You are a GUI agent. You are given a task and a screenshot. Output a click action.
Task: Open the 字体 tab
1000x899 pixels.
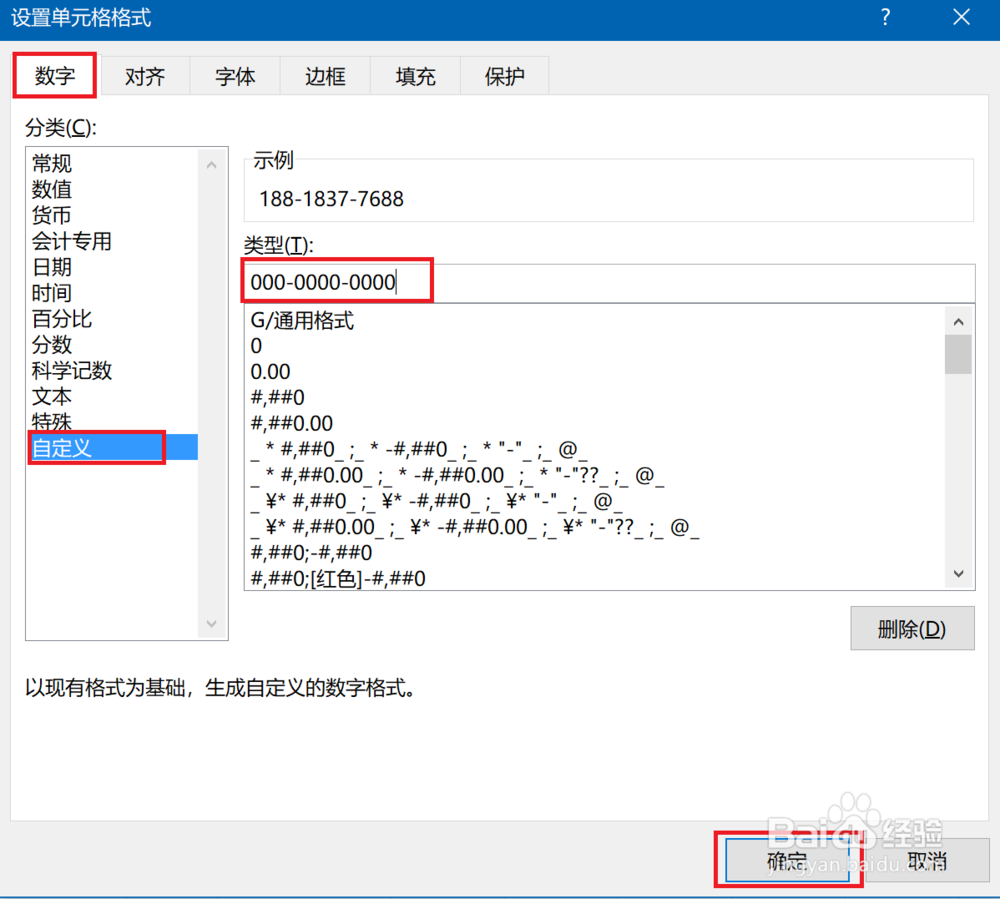(234, 75)
